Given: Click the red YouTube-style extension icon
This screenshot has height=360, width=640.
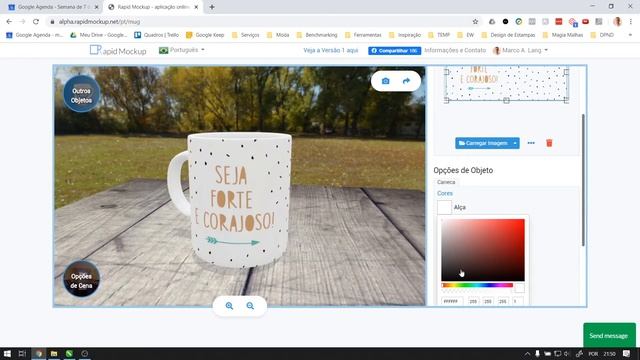Looking at the screenshot, I should (x=585, y=21).
